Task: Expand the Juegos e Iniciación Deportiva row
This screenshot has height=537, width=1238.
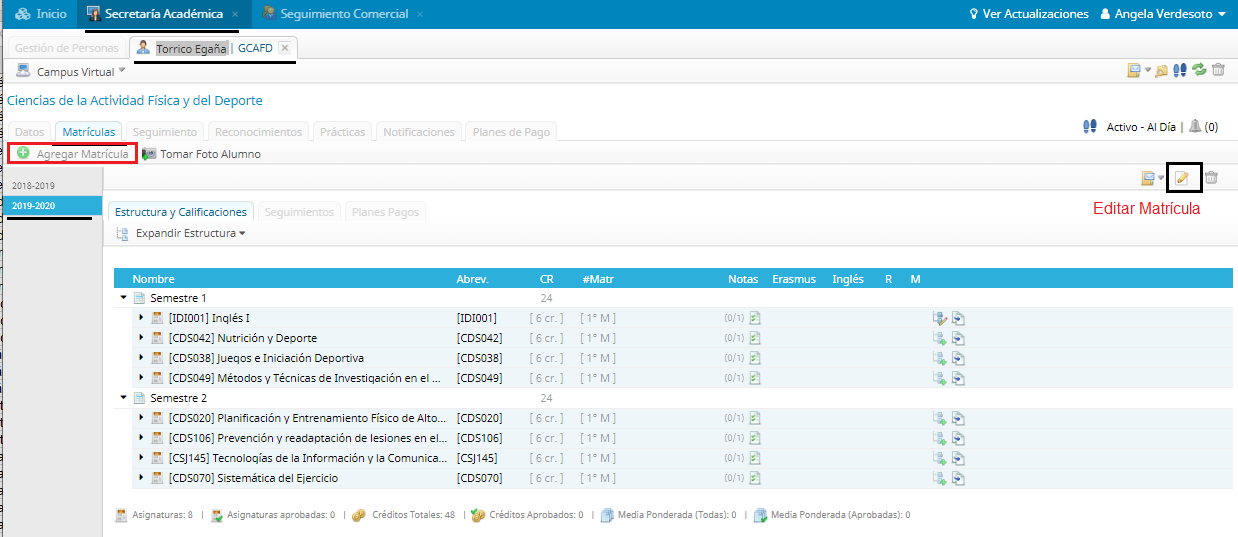Action: coord(141,358)
